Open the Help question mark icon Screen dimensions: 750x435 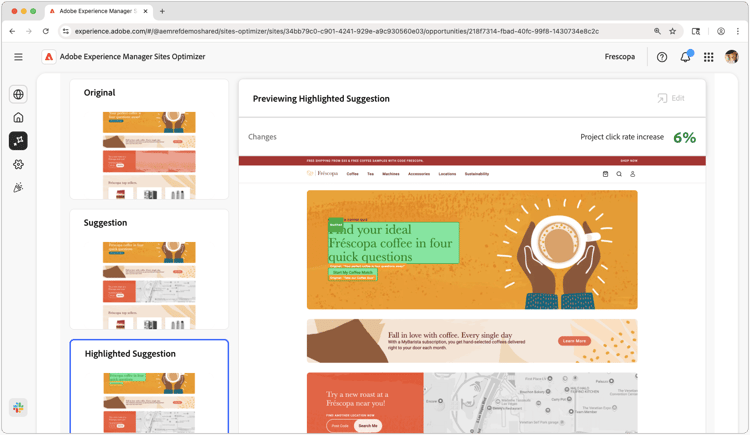(662, 57)
